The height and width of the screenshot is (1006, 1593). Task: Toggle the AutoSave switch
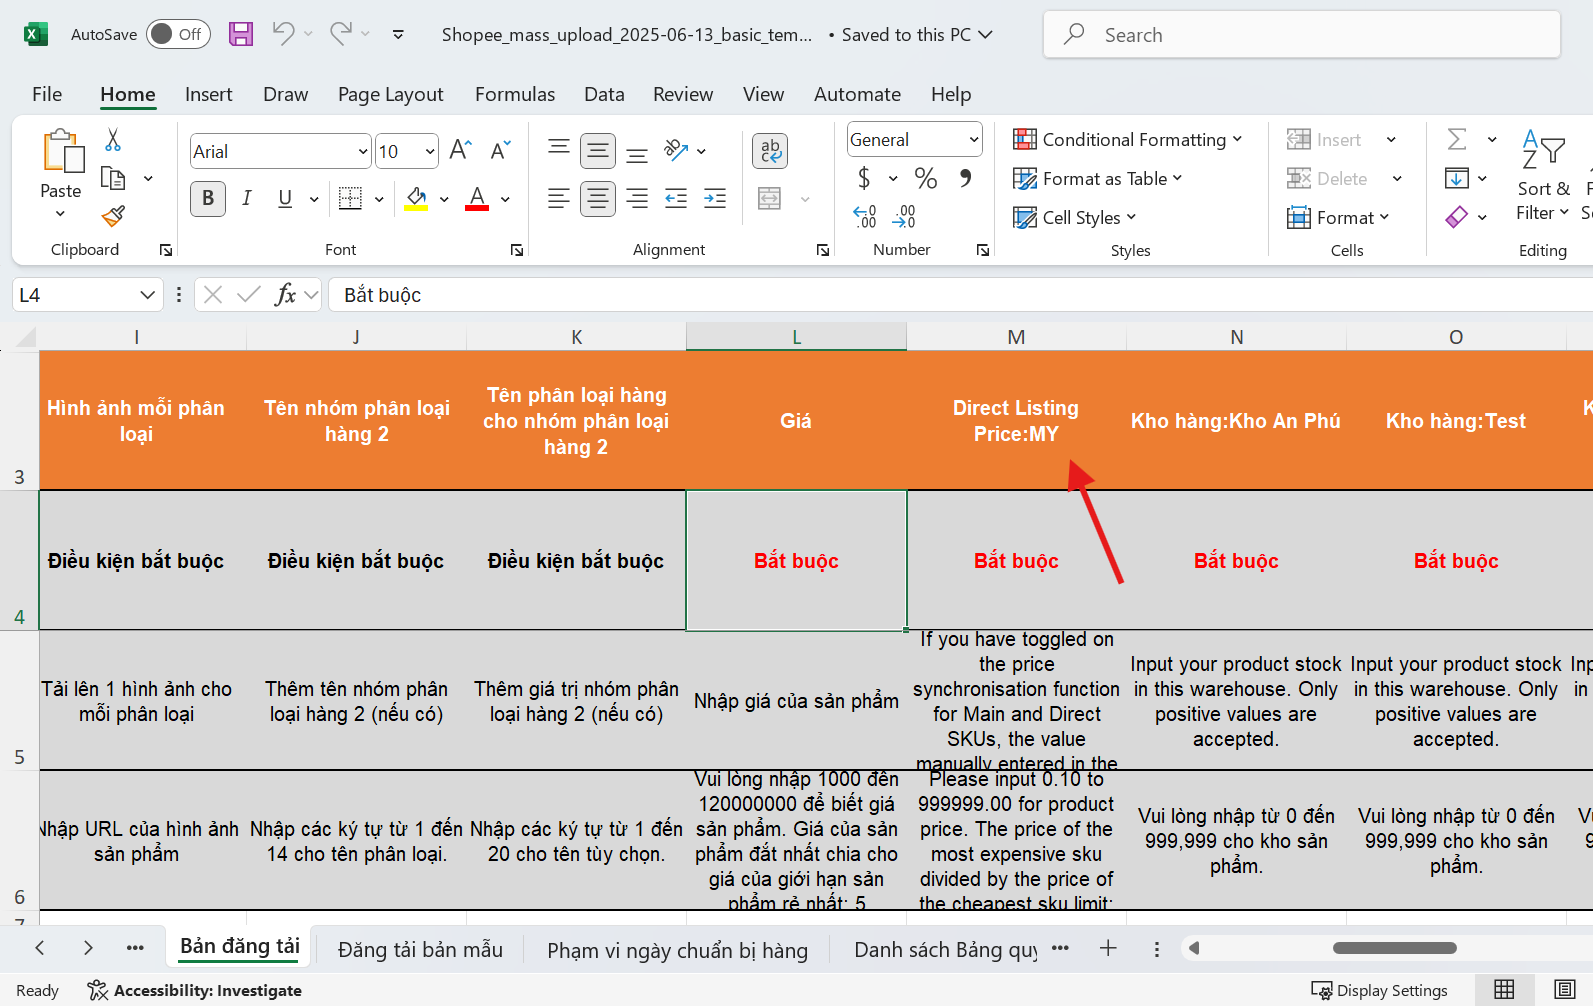pyautogui.click(x=178, y=34)
